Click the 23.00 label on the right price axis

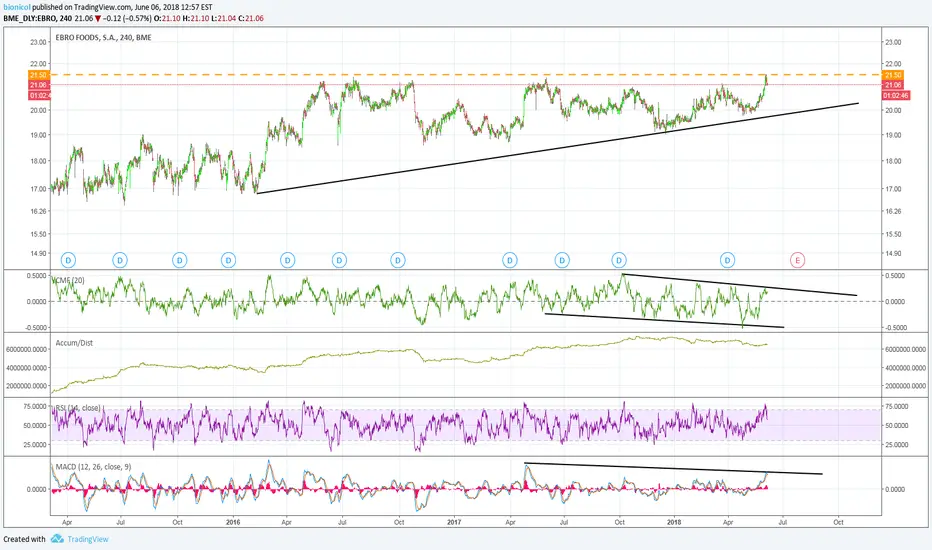(893, 42)
